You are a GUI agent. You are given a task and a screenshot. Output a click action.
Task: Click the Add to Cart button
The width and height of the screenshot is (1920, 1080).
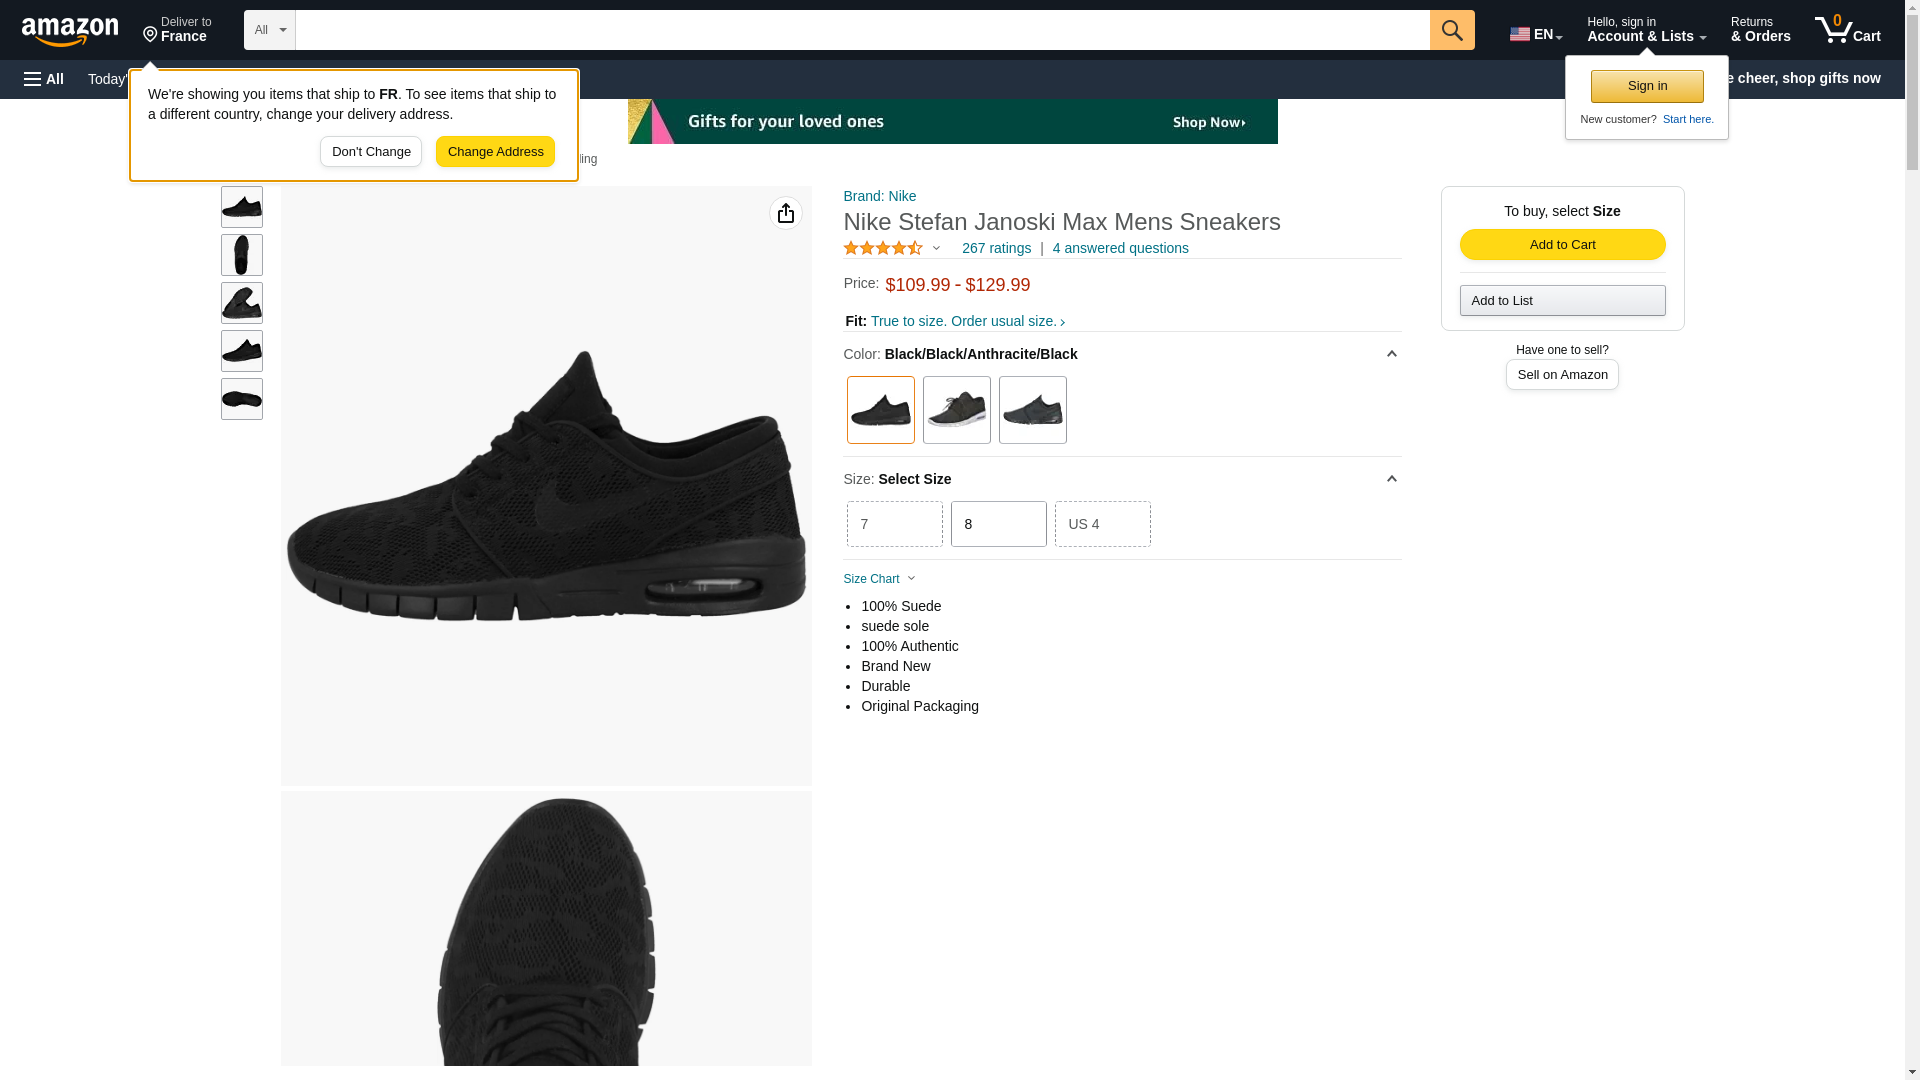point(1561,245)
